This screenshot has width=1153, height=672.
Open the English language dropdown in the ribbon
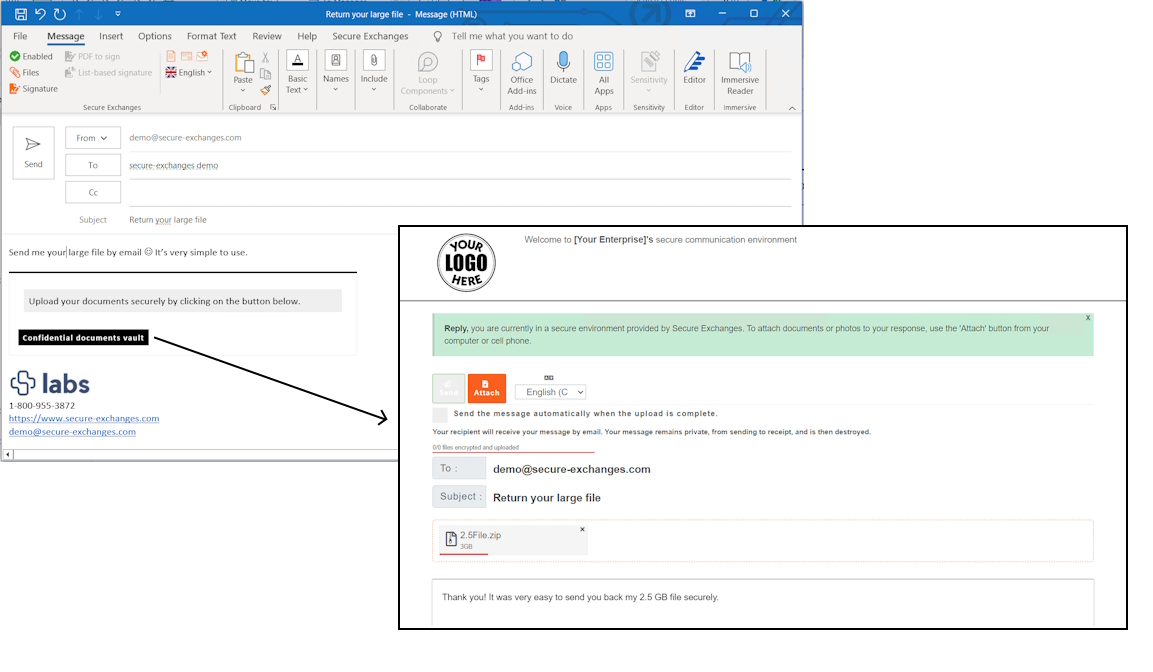click(189, 72)
